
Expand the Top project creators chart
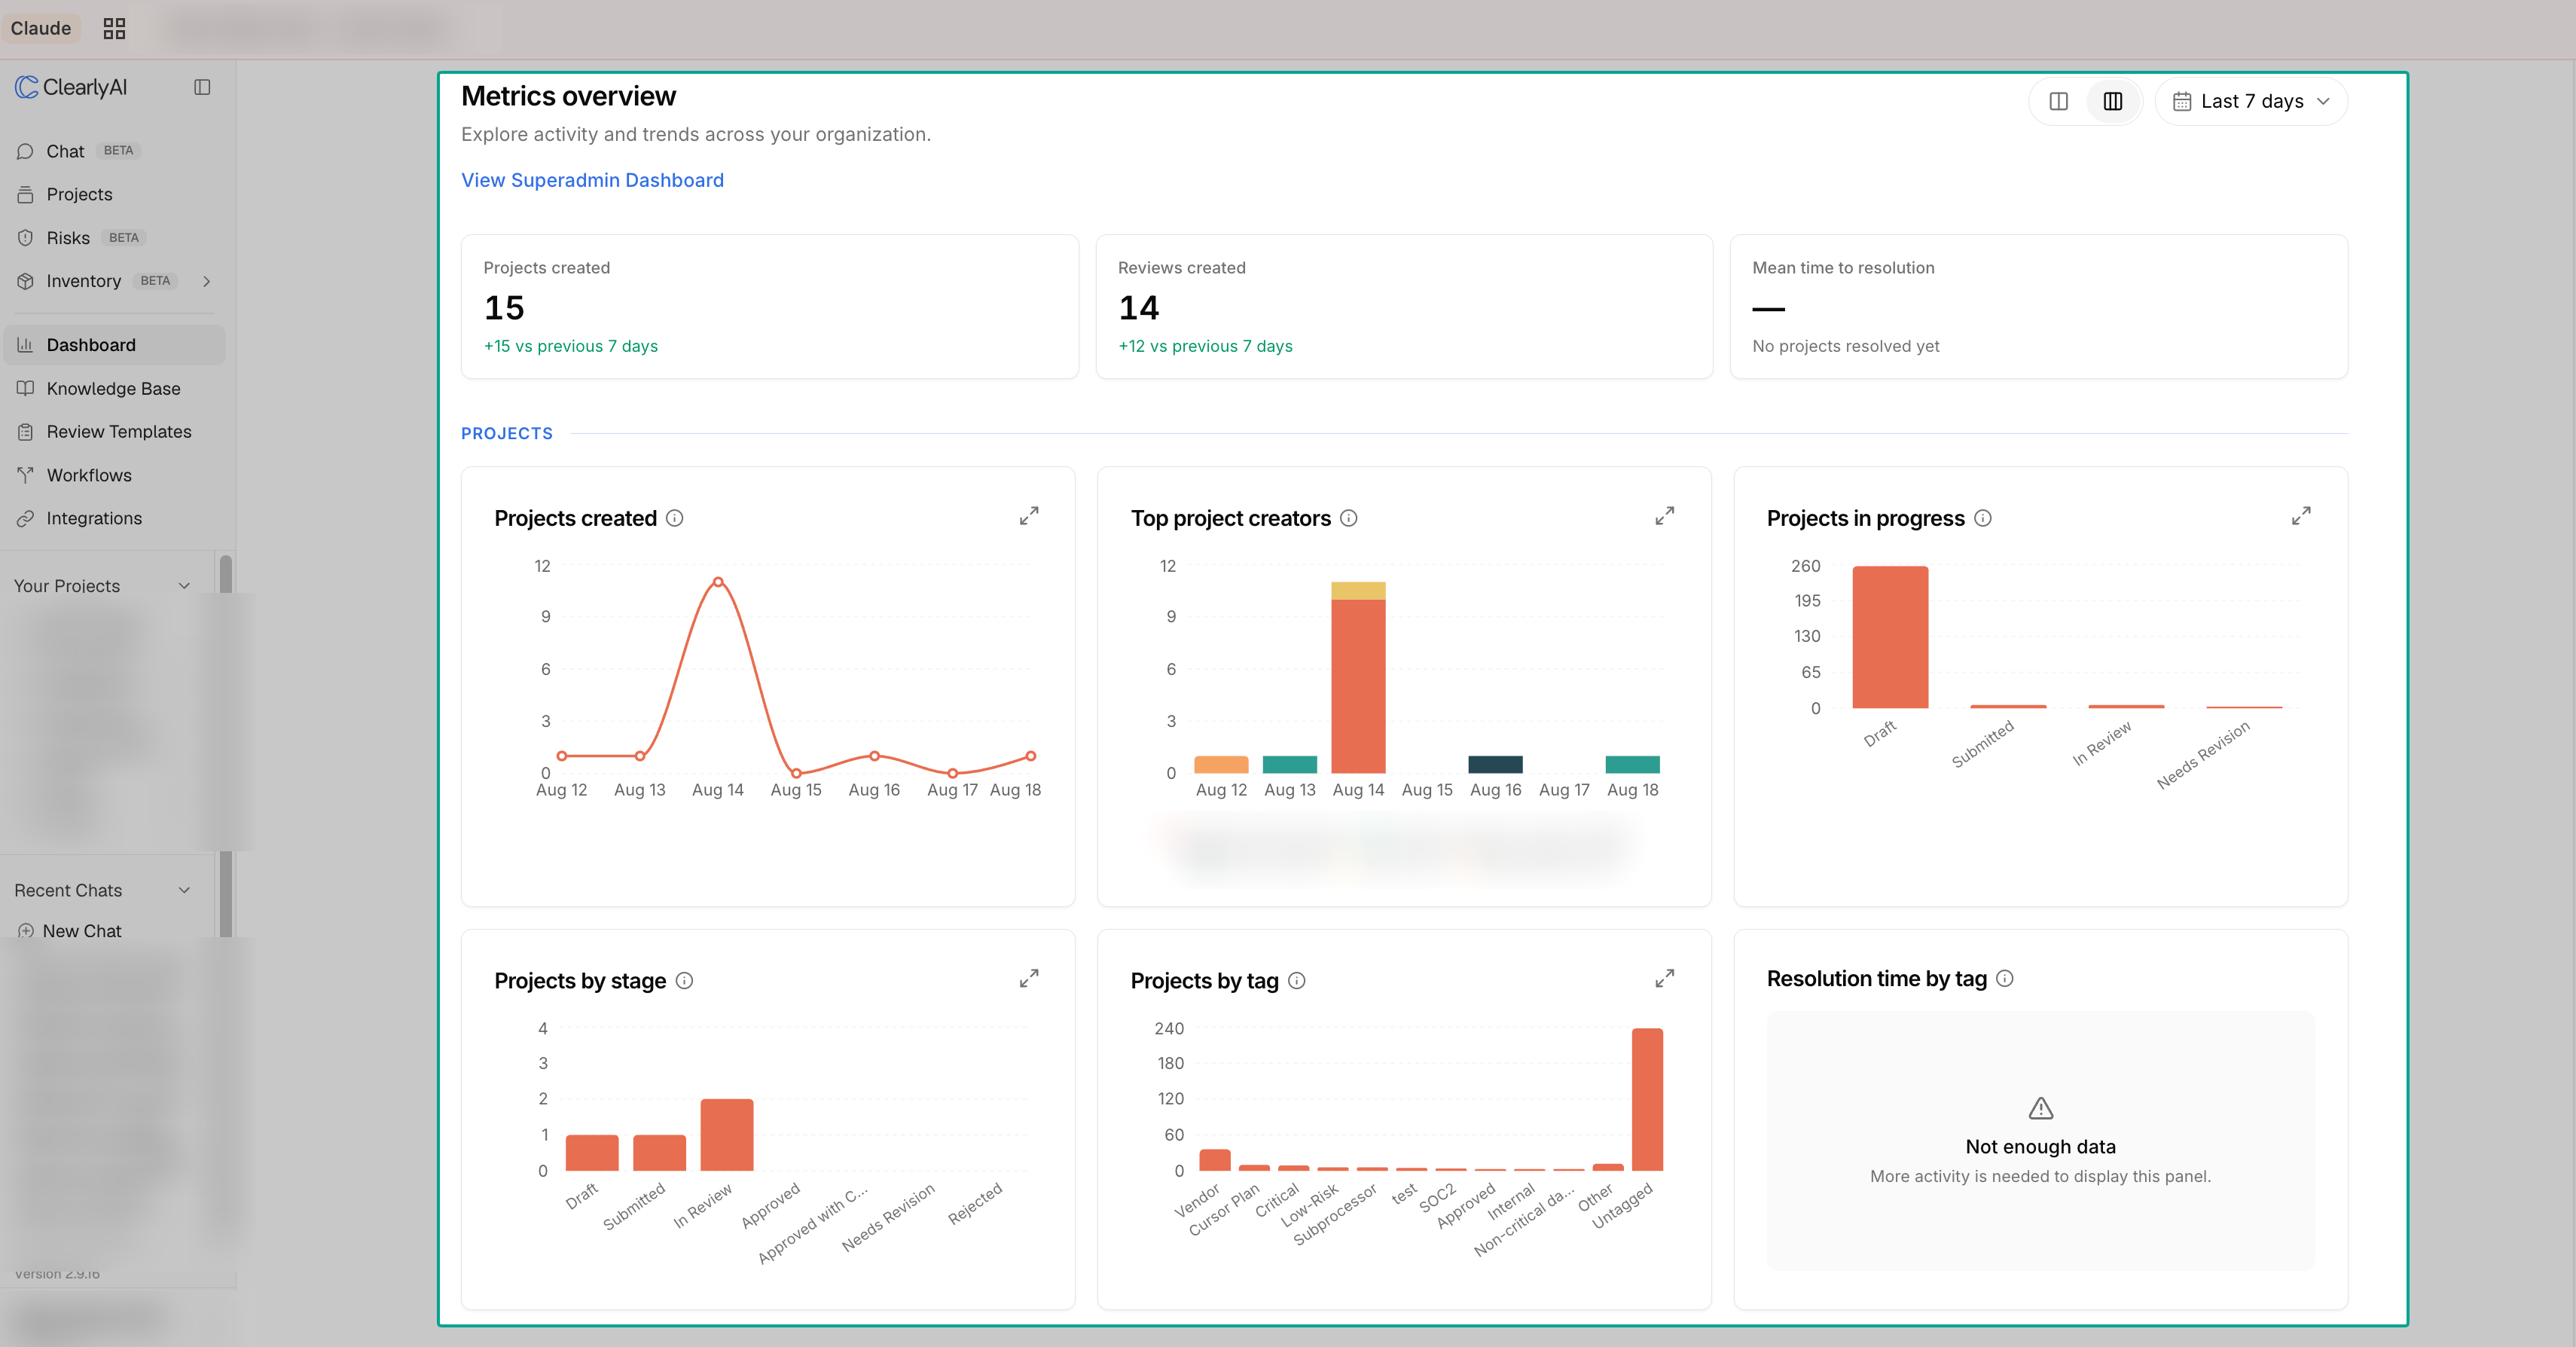click(1665, 516)
